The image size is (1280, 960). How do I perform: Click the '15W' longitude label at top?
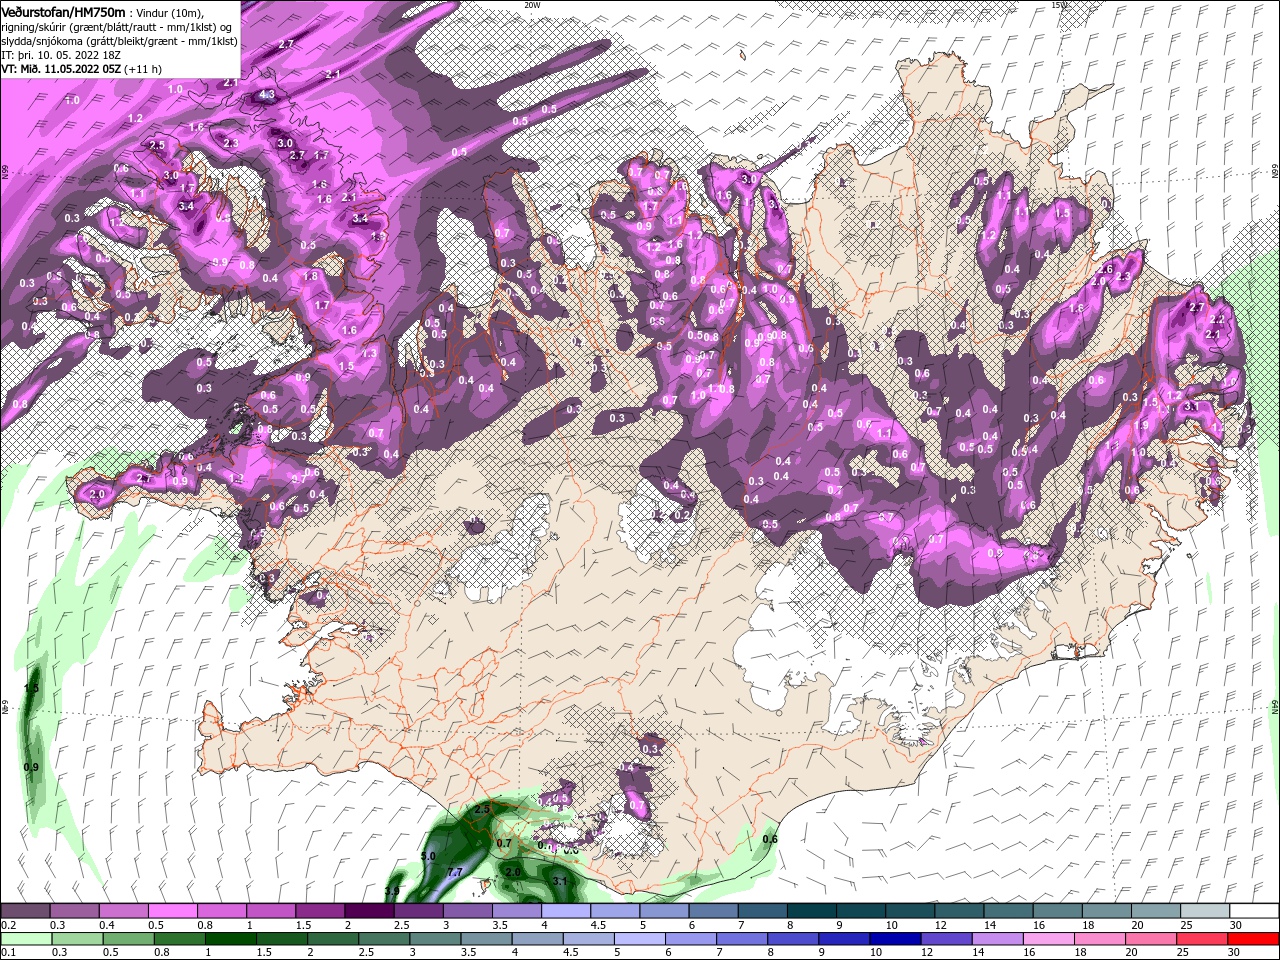[1059, 4]
